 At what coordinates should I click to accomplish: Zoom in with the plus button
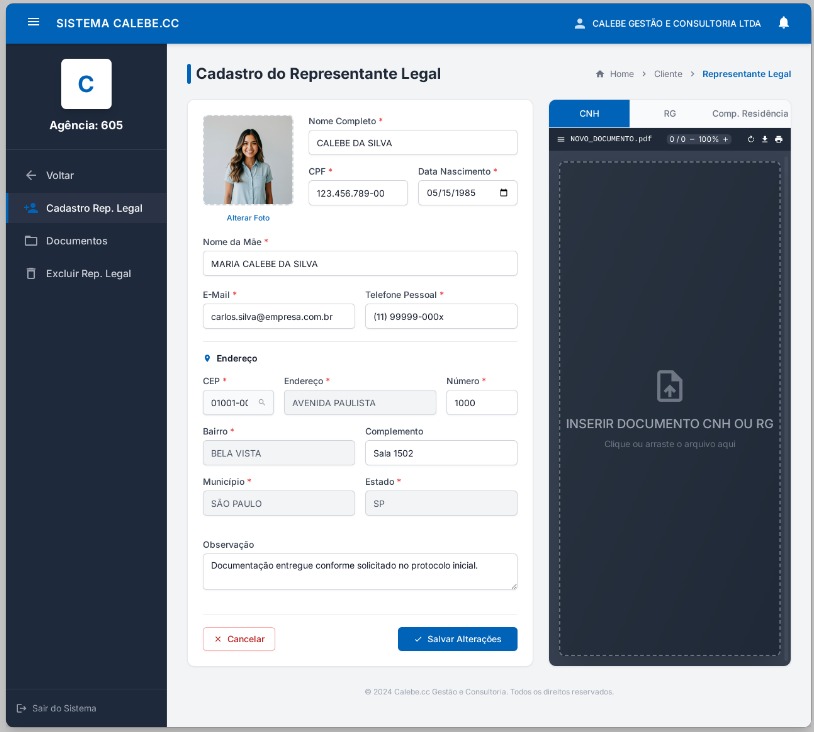coord(726,139)
